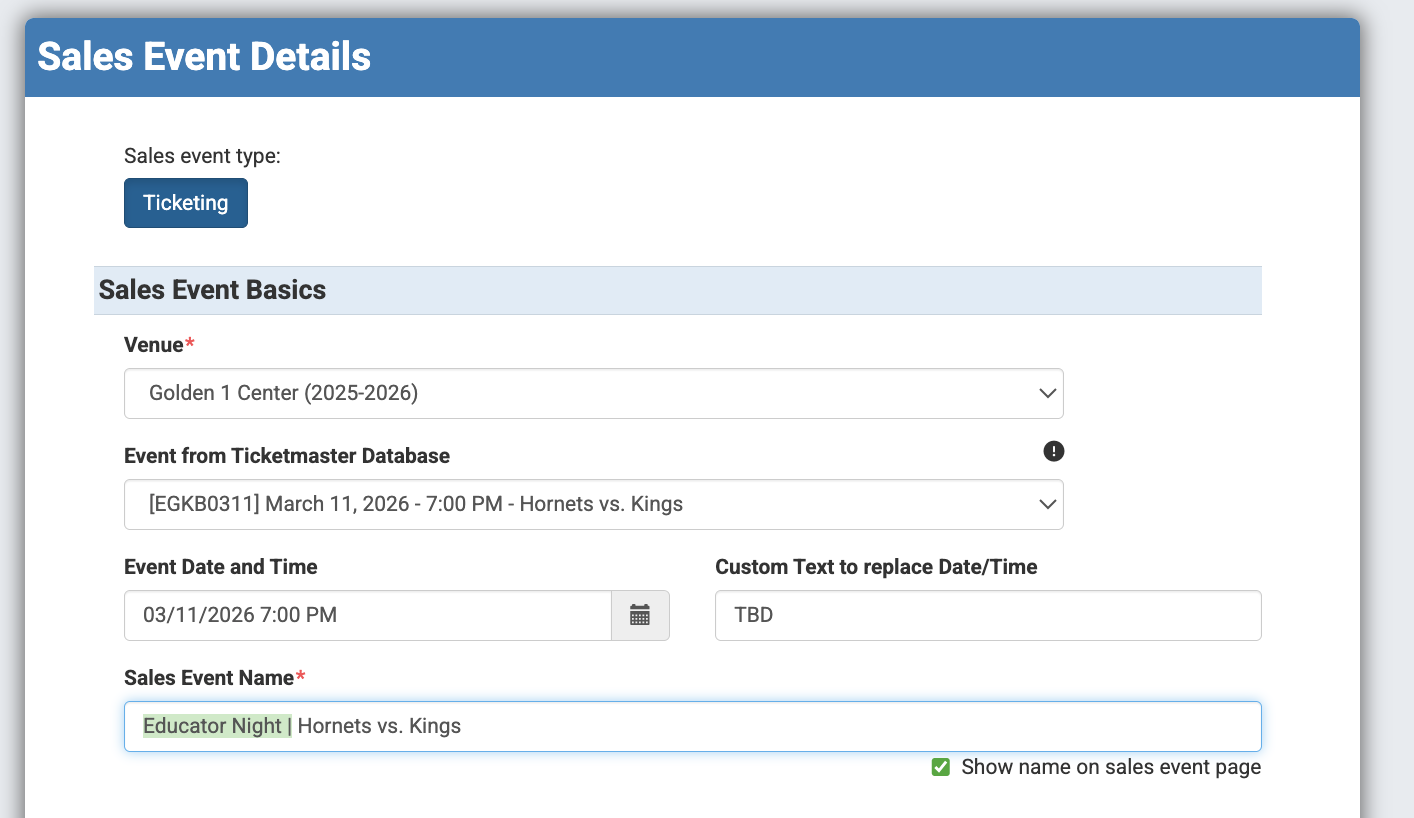1414x818 pixels.
Task: Uncheck the Show name on sales event page checkbox
Action: pyautogui.click(x=940, y=767)
